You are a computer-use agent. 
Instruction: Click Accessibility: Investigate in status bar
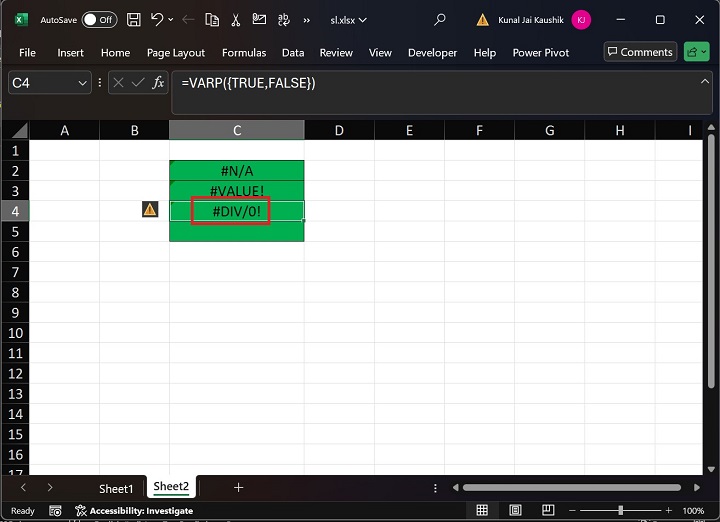click(x=134, y=511)
